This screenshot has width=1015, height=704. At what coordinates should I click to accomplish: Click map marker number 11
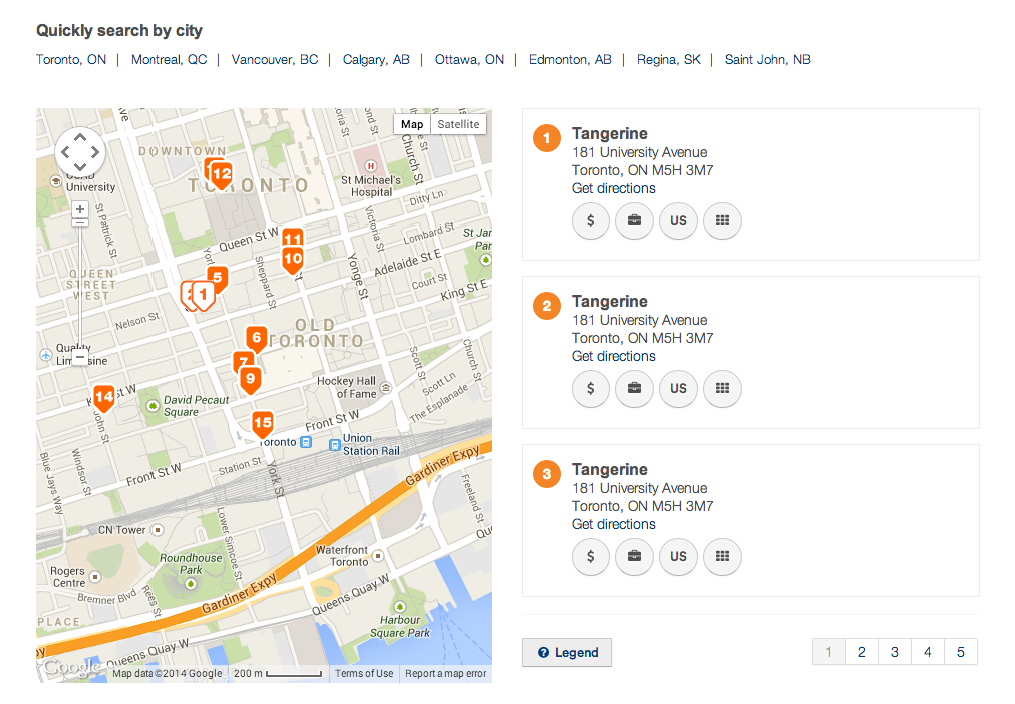pyautogui.click(x=293, y=237)
